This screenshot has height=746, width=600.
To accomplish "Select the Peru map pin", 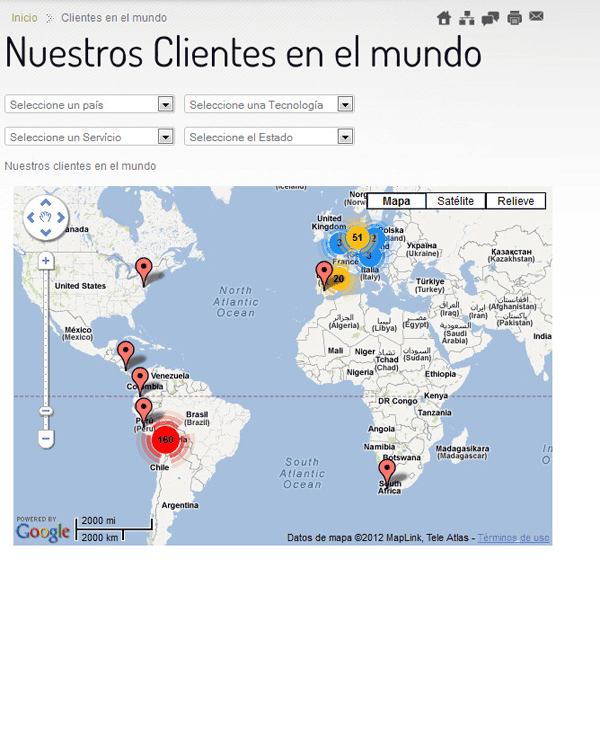I will coord(144,413).
